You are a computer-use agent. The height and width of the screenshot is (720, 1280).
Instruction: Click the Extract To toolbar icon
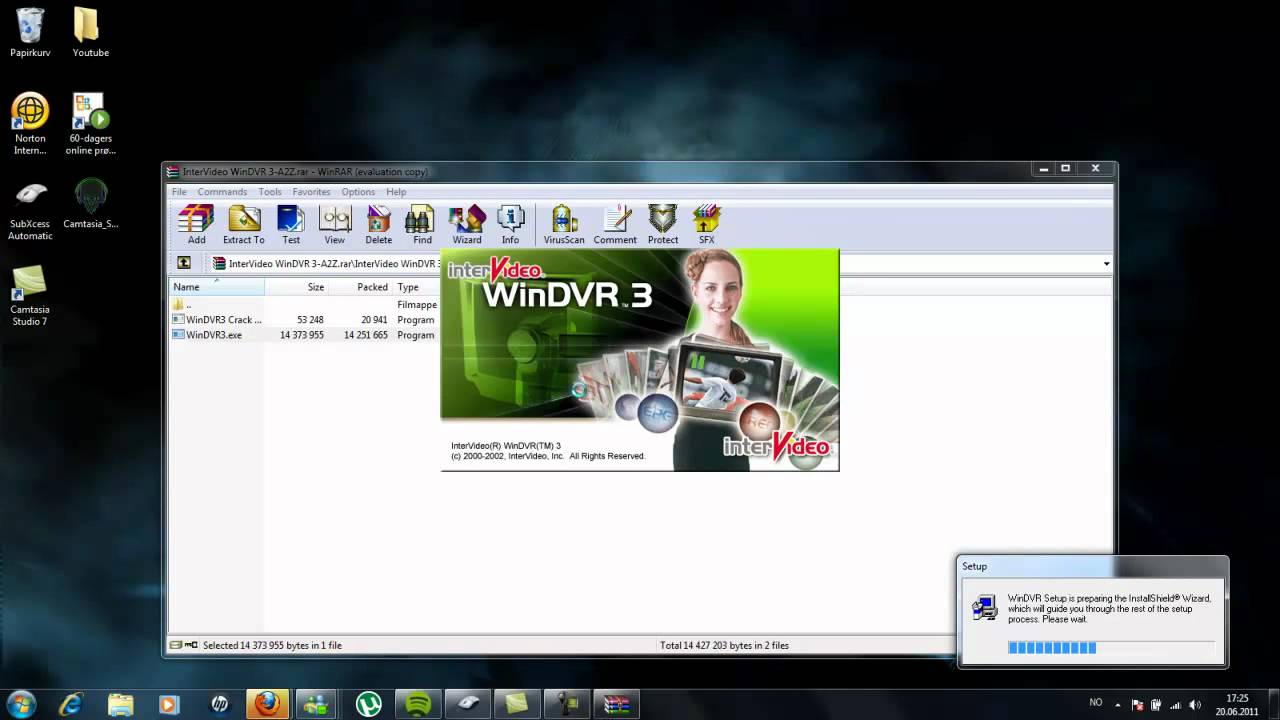pos(244,225)
